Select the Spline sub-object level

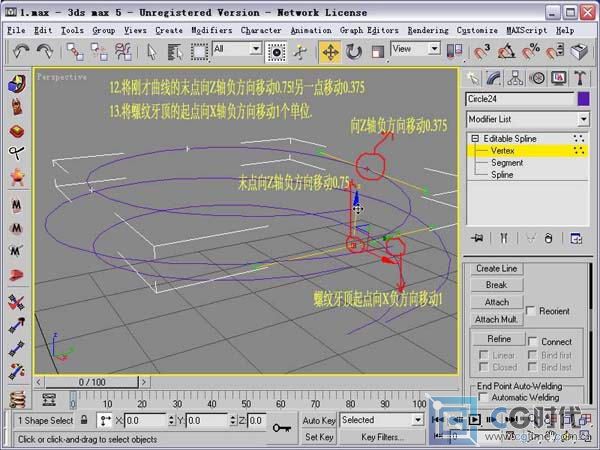click(502, 174)
